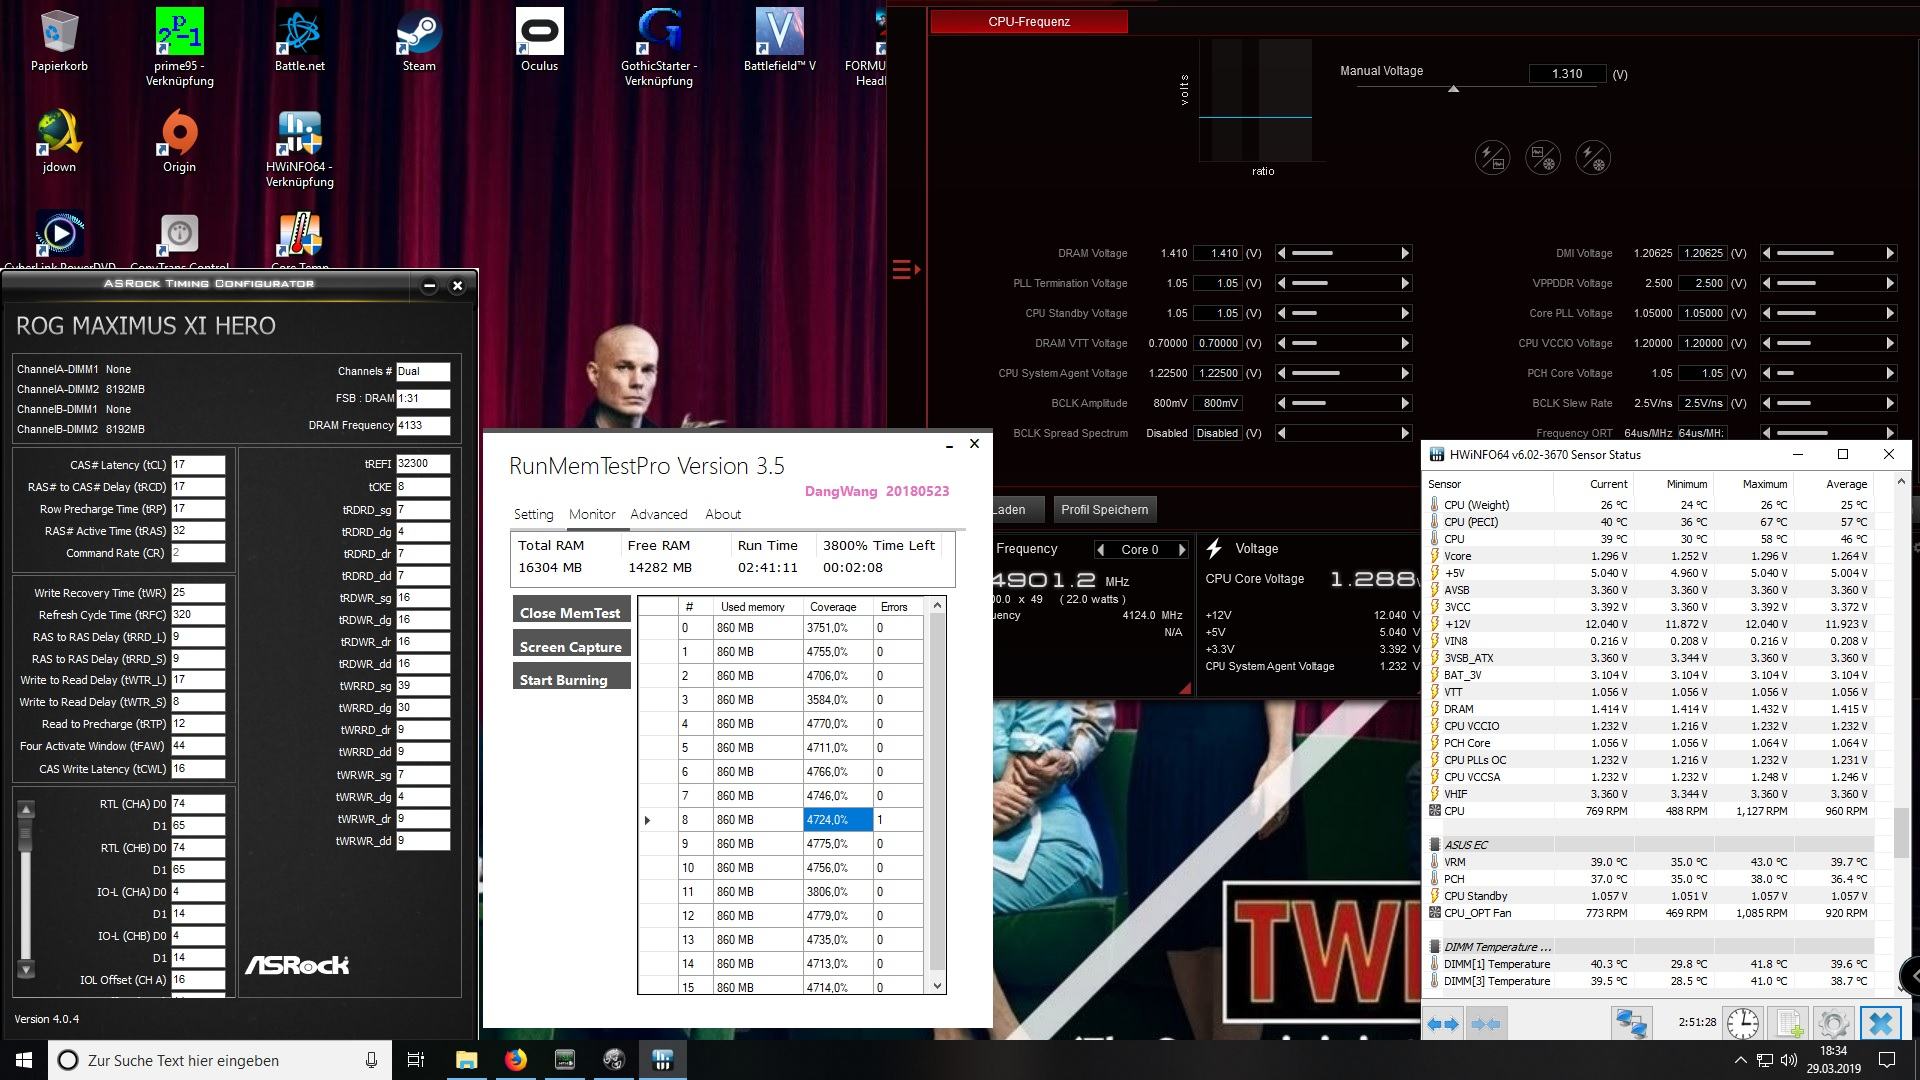Viewport: 1920px width, 1080px height.
Task: Open the About tab in RunMemTestPro
Action: (x=723, y=514)
